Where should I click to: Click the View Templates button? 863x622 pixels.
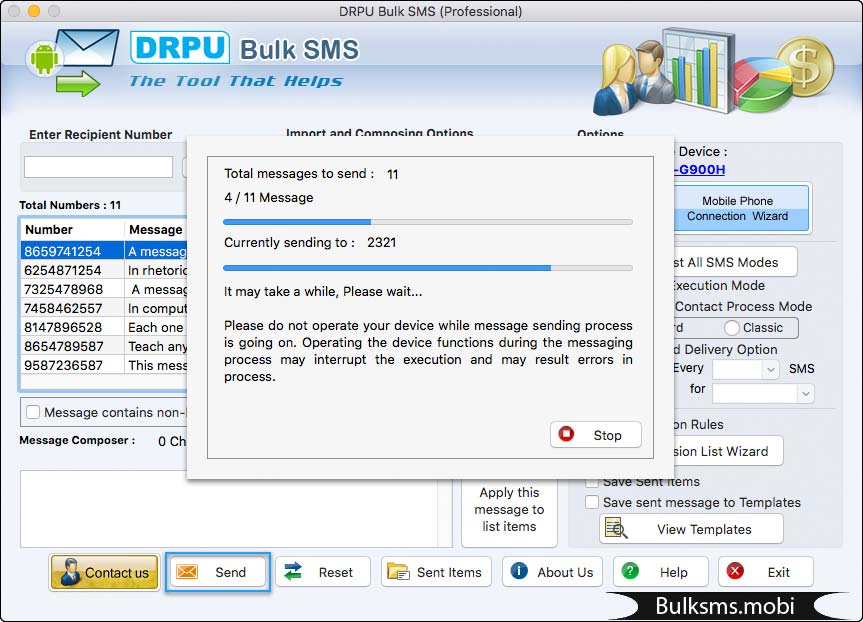pos(691,528)
